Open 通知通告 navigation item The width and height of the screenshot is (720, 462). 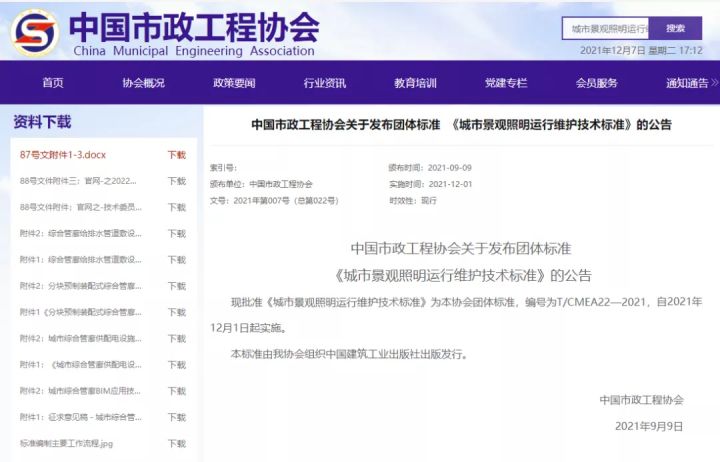[x=687, y=83]
